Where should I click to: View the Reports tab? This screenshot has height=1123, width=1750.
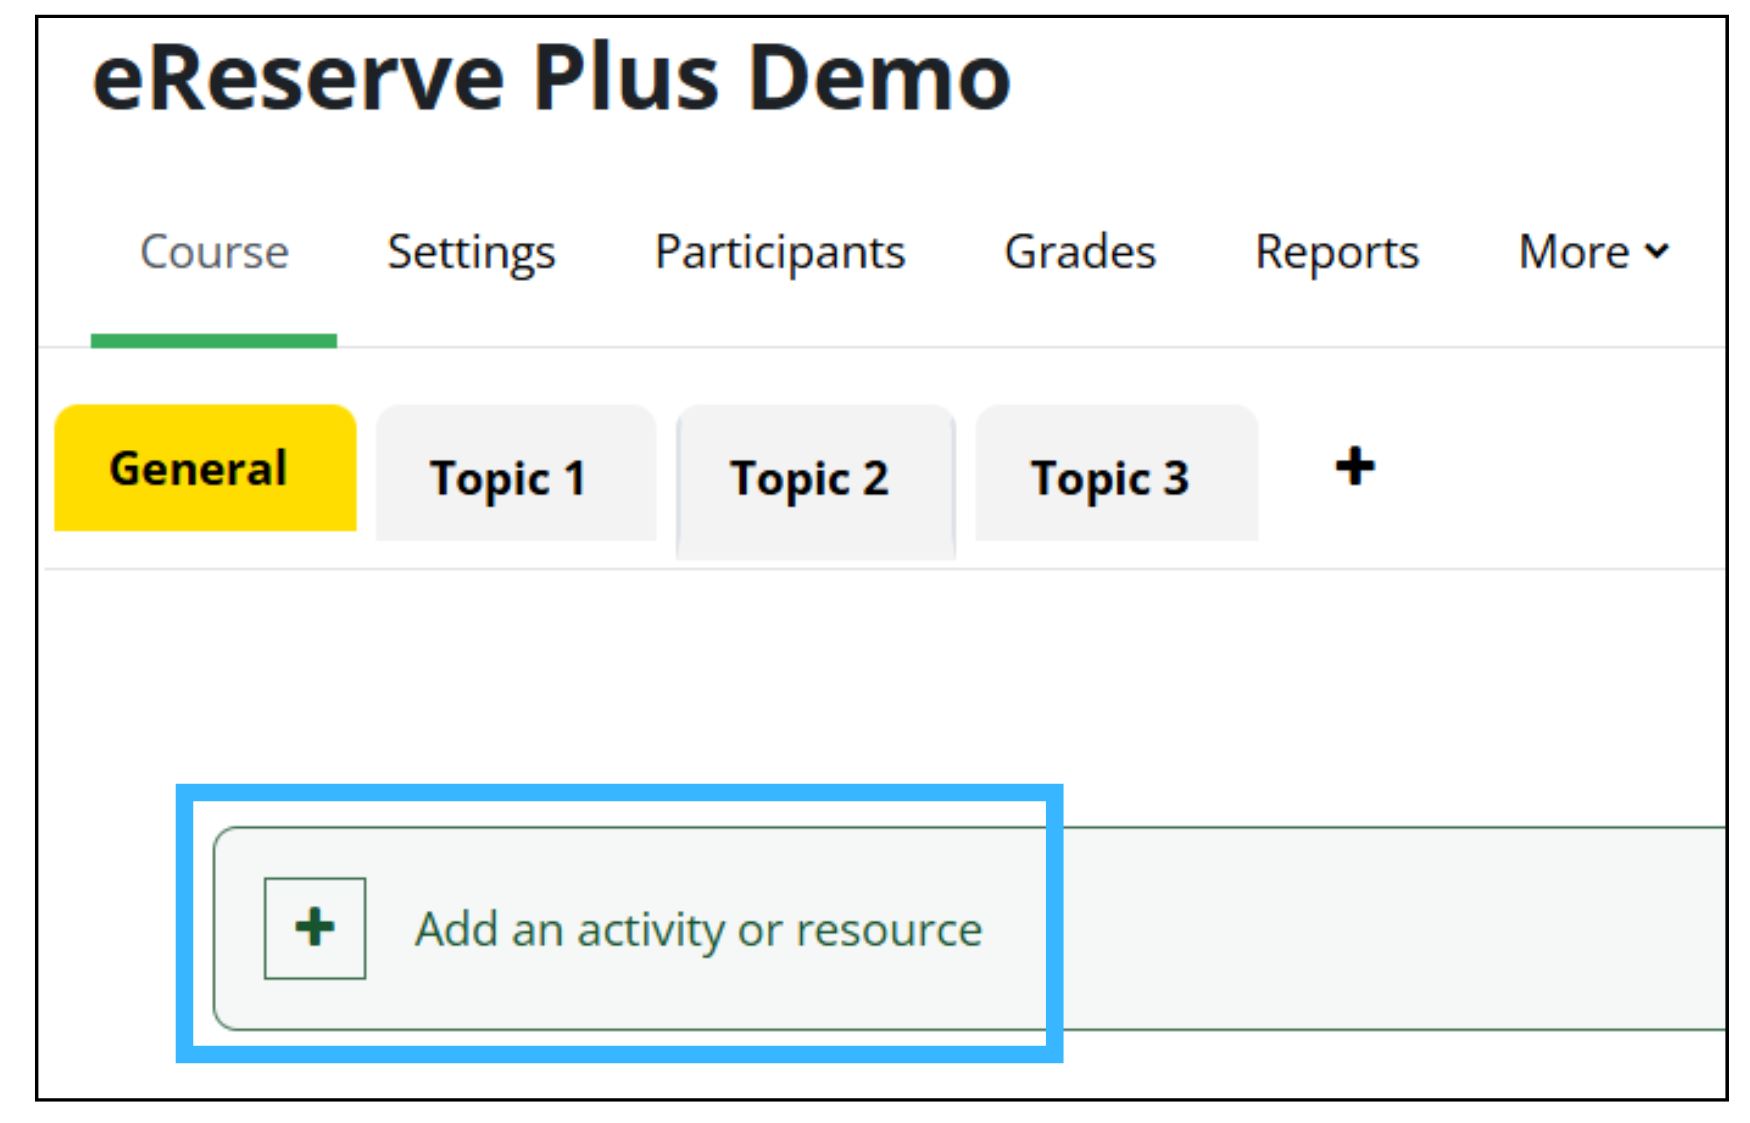1337,252
